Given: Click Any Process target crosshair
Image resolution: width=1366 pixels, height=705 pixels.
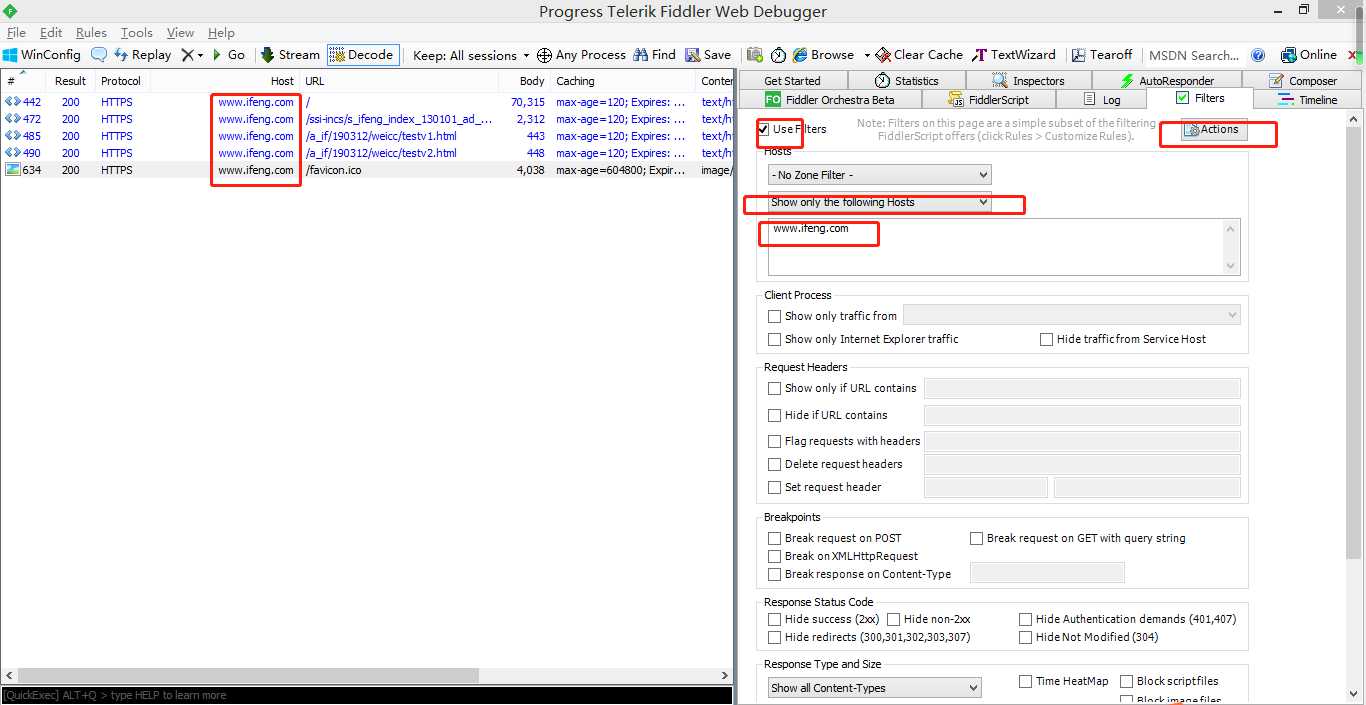Looking at the screenshot, I should tap(581, 55).
